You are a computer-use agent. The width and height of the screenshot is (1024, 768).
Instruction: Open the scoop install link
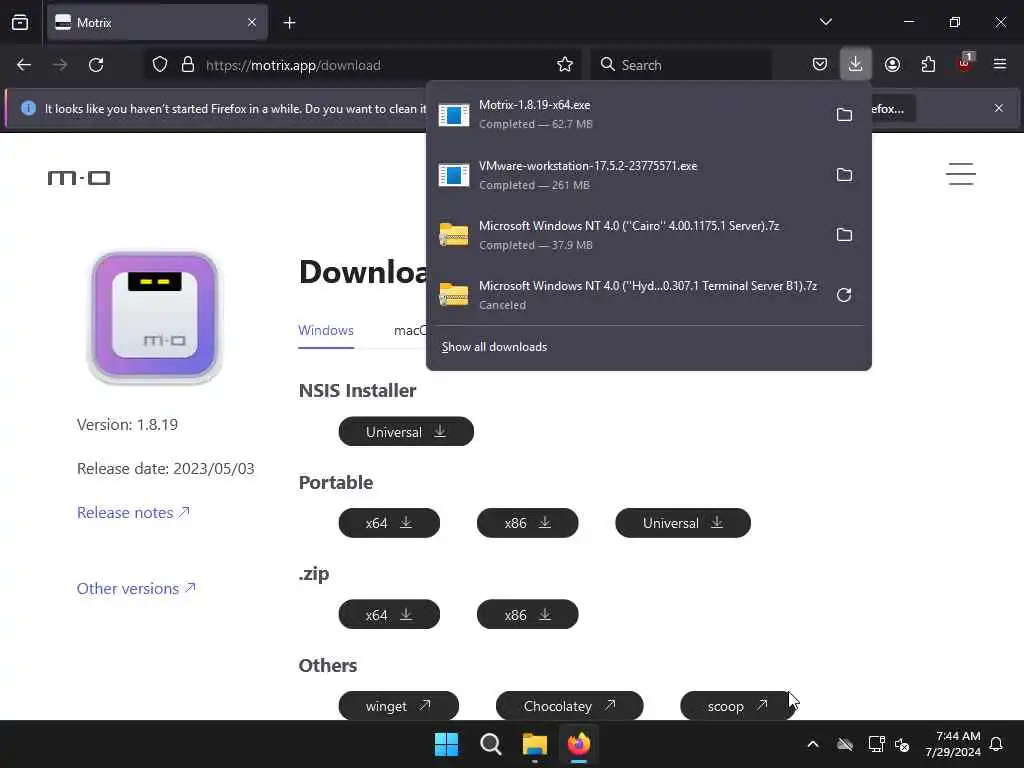point(738,706)
